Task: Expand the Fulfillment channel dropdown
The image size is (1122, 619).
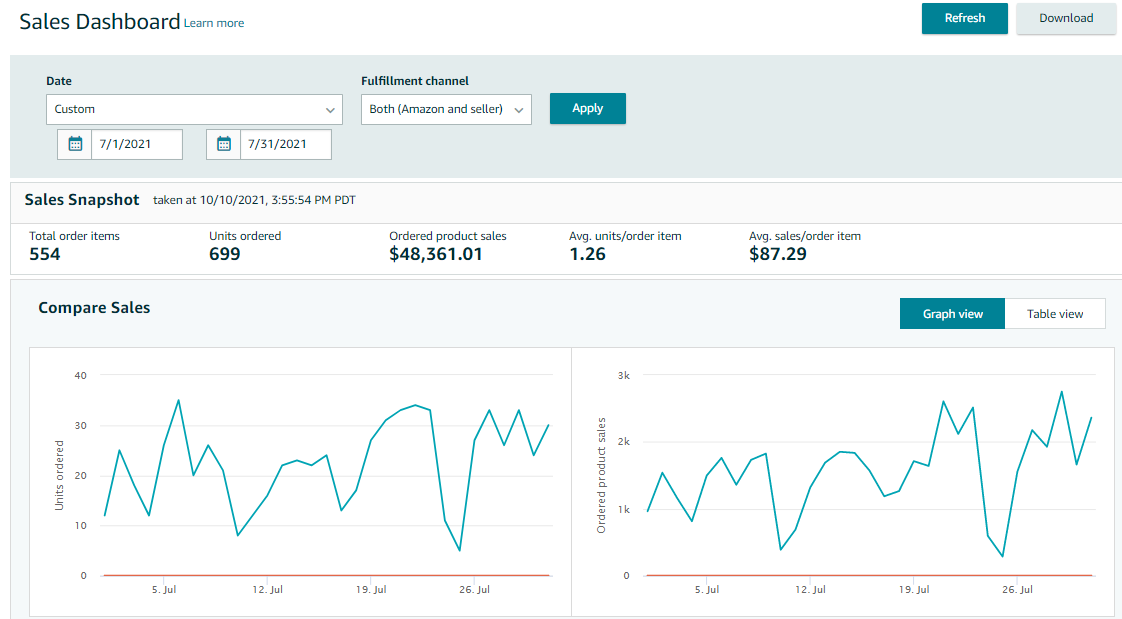Action: [x=446, y=109]
